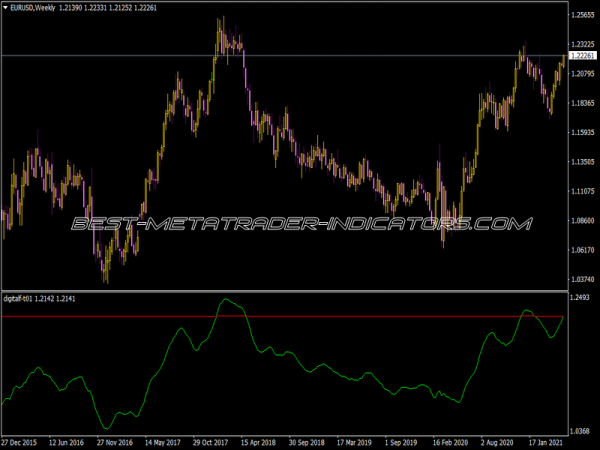Select the current price label 1.22261

(x=579, y=57)
